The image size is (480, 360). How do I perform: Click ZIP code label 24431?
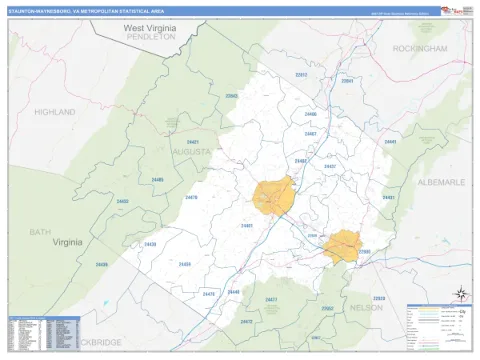click(388, 197)
